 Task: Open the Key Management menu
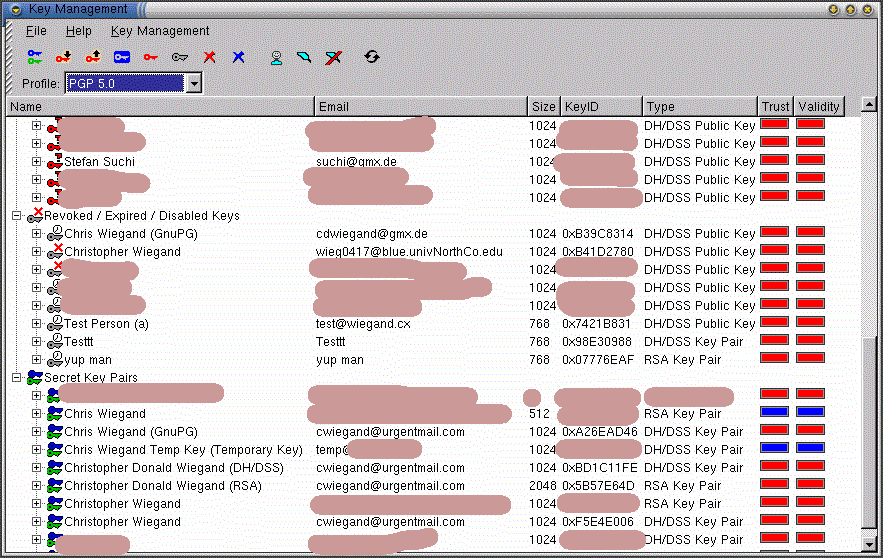(160, 31)
